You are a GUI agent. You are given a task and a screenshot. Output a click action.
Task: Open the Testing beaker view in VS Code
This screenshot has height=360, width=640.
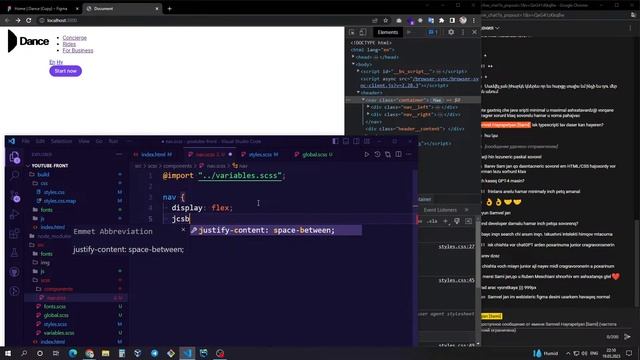point(14,253)
